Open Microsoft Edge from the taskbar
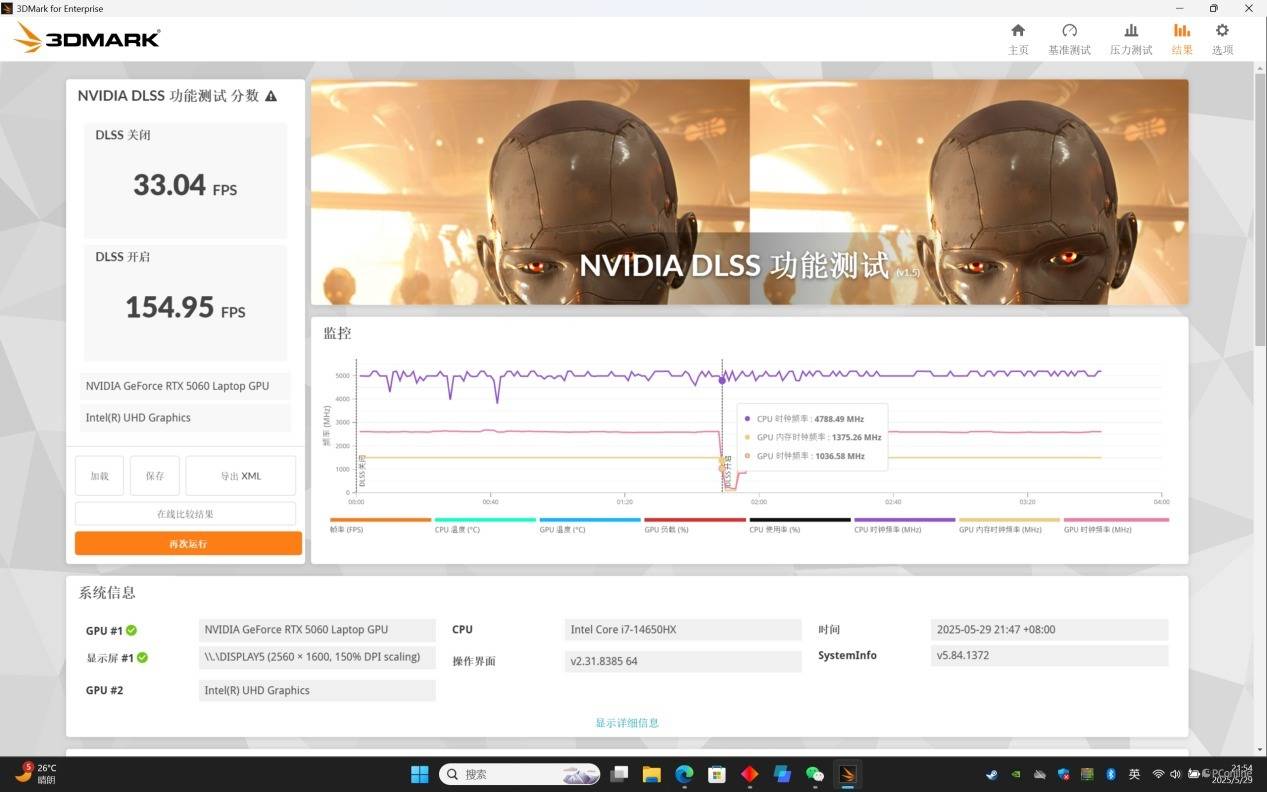This screenshot has width=1267, height=792. [684, 774]
